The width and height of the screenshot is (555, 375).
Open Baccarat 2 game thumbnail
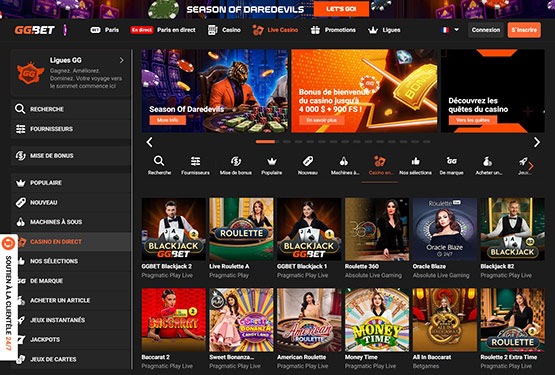click(173, 320)
